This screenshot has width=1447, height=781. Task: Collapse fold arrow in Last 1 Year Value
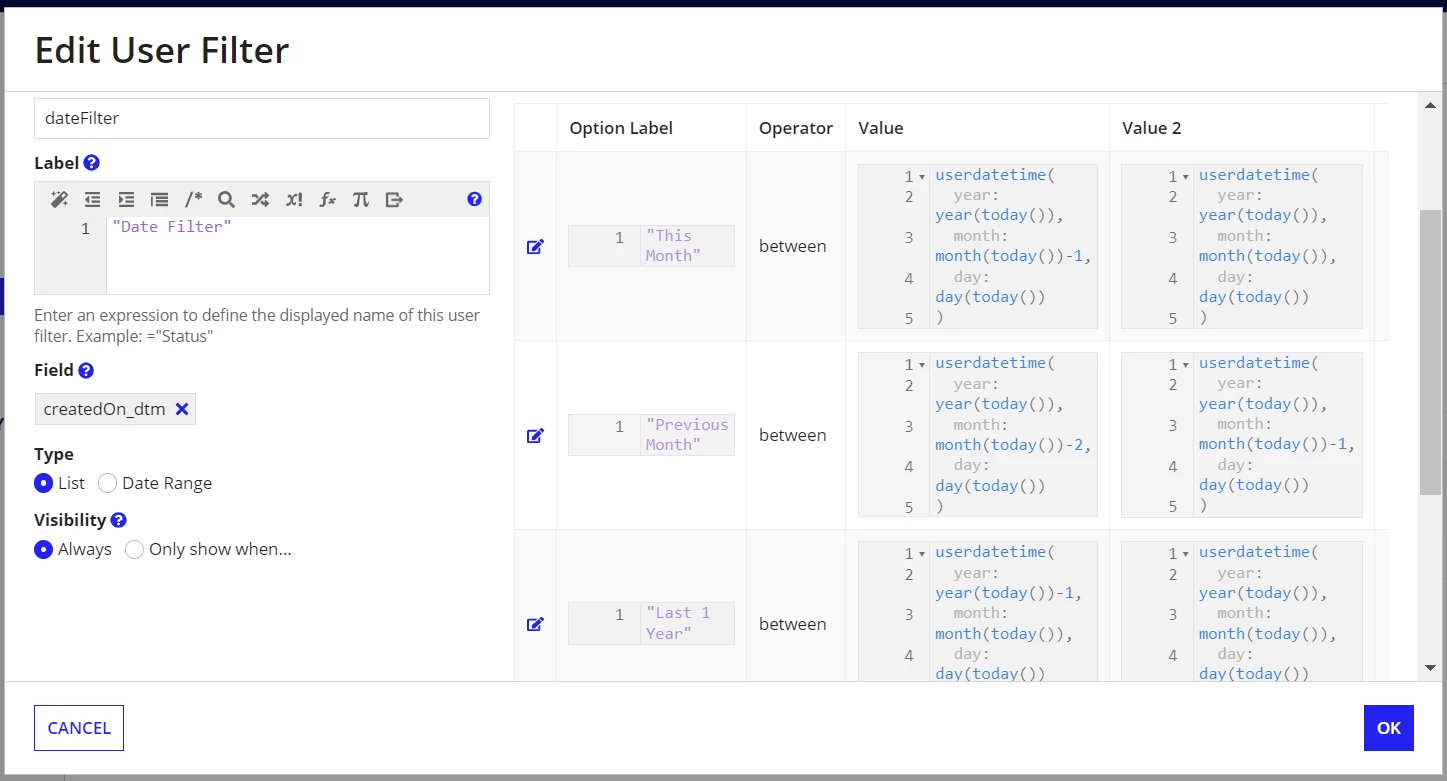coord(922,554)
